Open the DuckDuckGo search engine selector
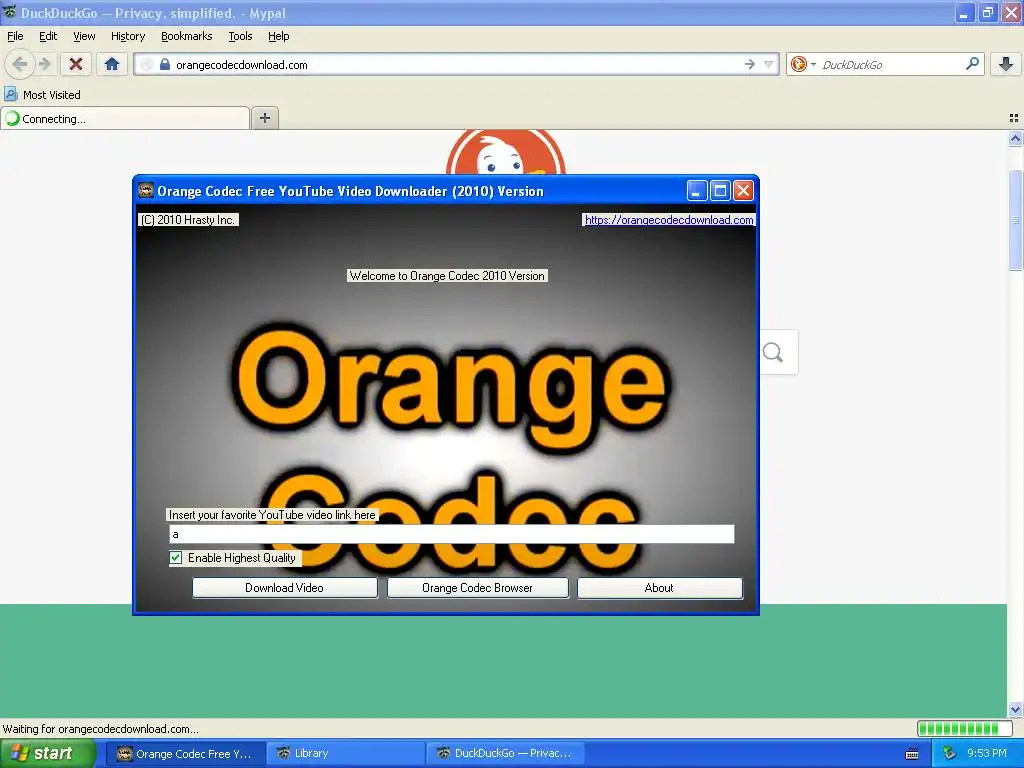This screenshot has height=768, width=1024. point(803,64)
